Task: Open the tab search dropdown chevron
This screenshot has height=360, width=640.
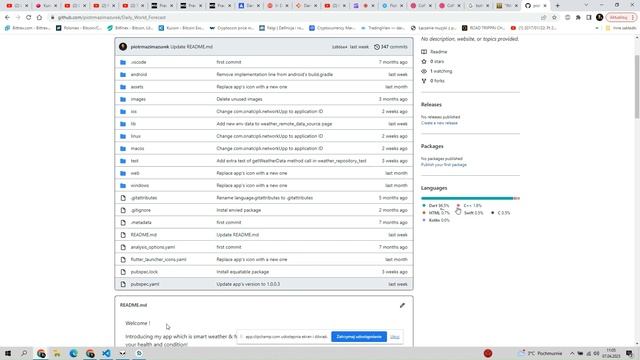Action: coord(586,5)
